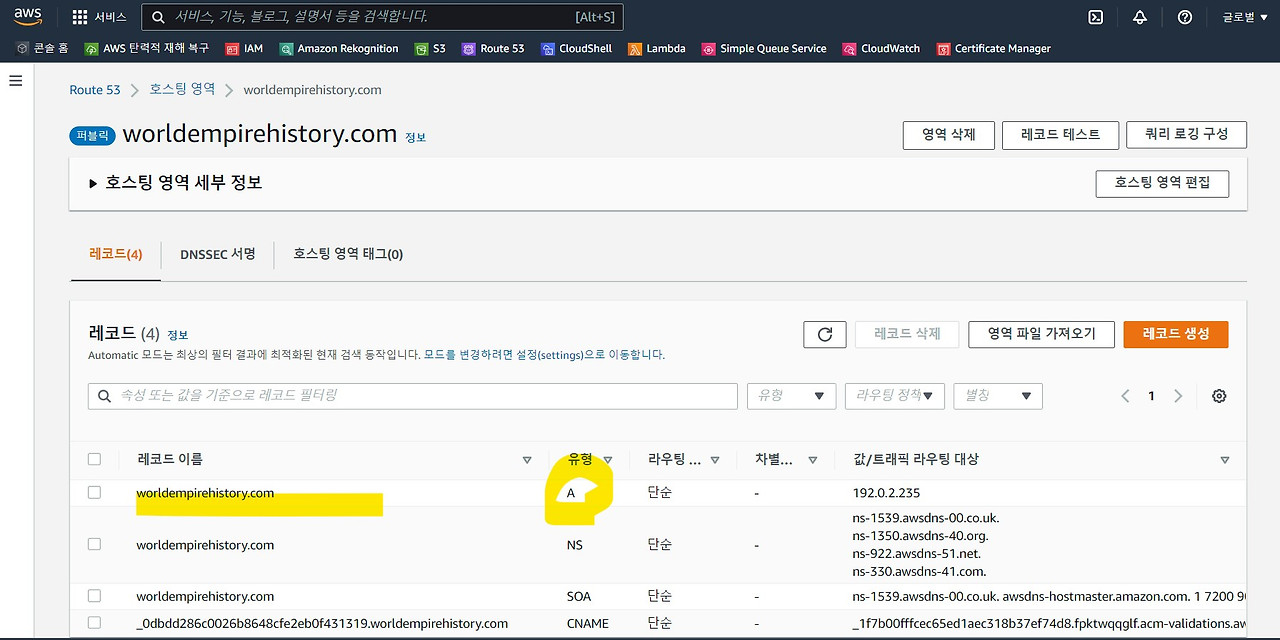Select the Route 53 service shortcut icon
The height and width of the screenshot is (640, 1280).
pyautogui.click(x=468, y=48)
